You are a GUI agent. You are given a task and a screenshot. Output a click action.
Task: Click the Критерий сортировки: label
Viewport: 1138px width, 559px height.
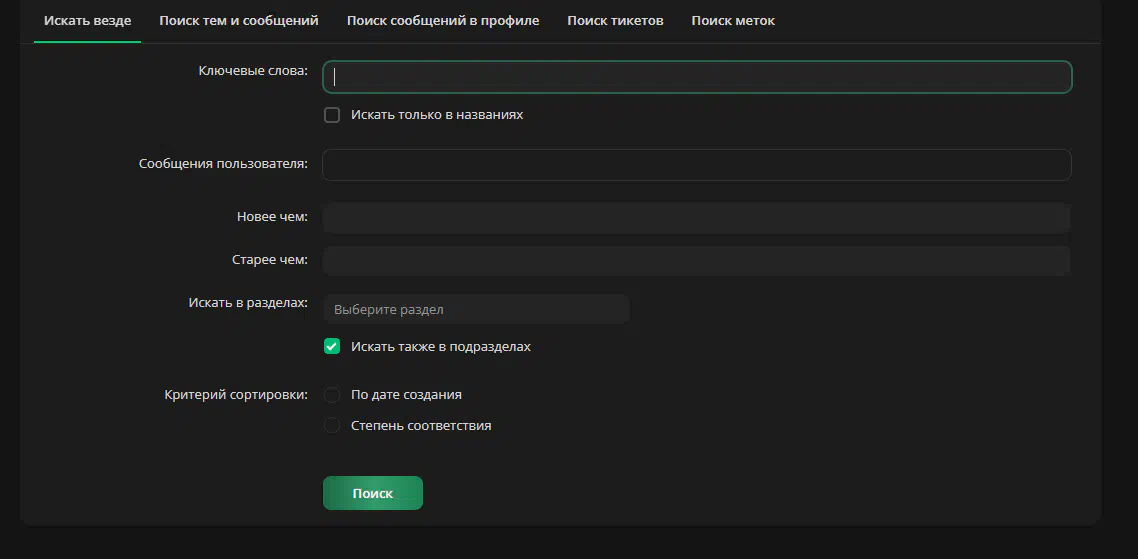coord(237,395)
